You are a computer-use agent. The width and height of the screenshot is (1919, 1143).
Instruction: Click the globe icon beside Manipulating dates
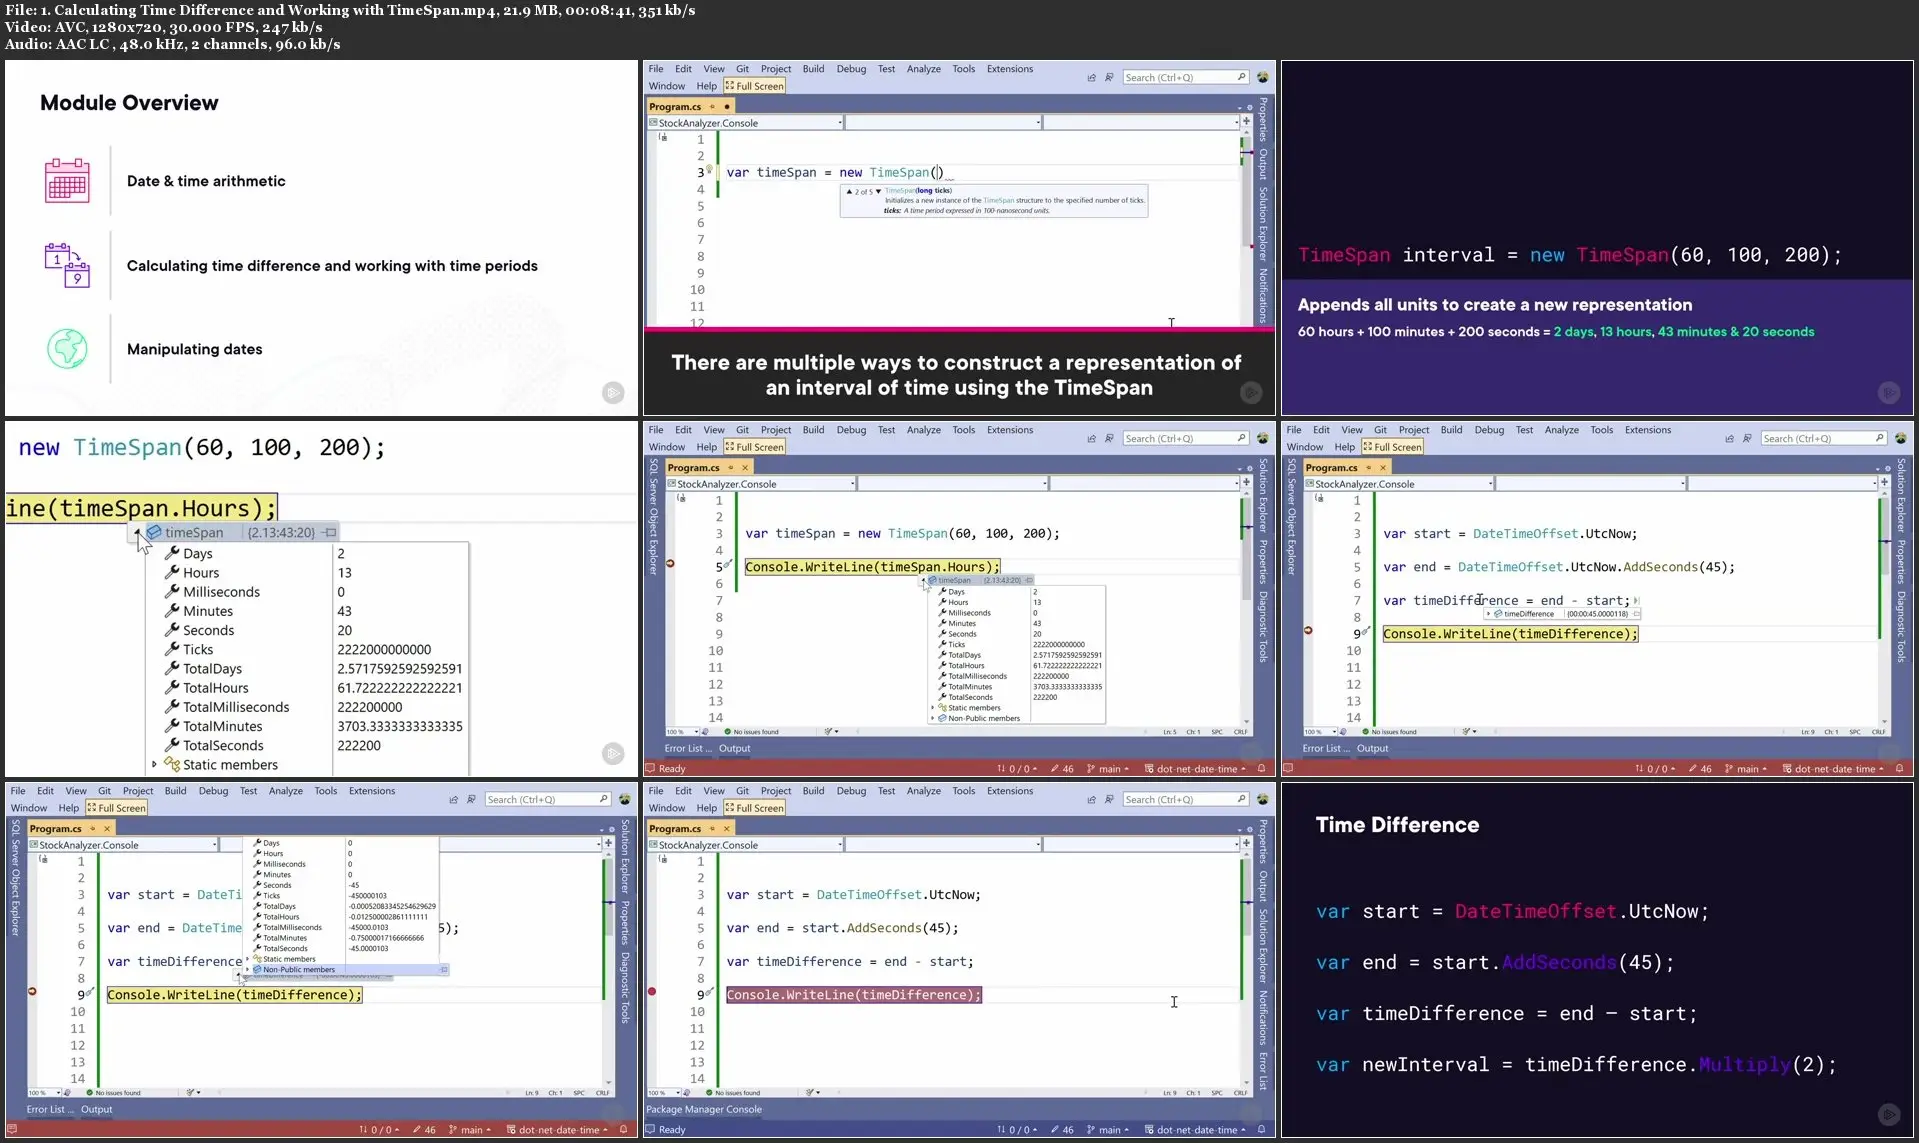point(67,348)
